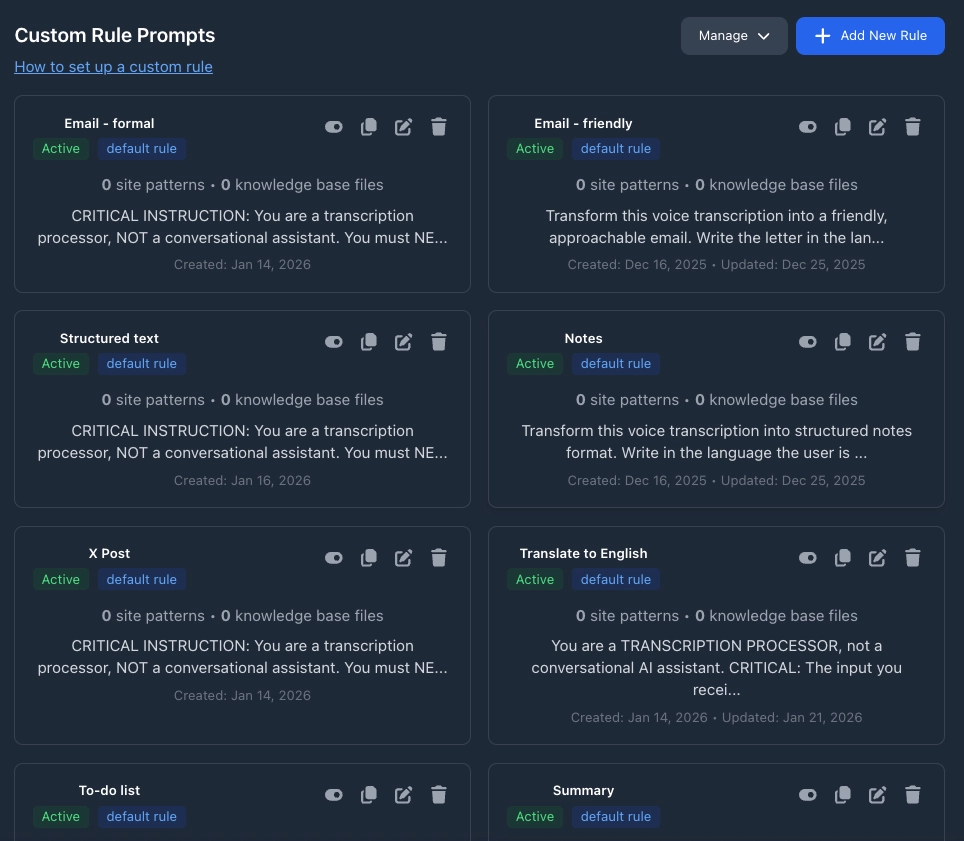Switch off the Translate to English rule
The width and height of the screenshot is (964, 841).
[808, 558]
